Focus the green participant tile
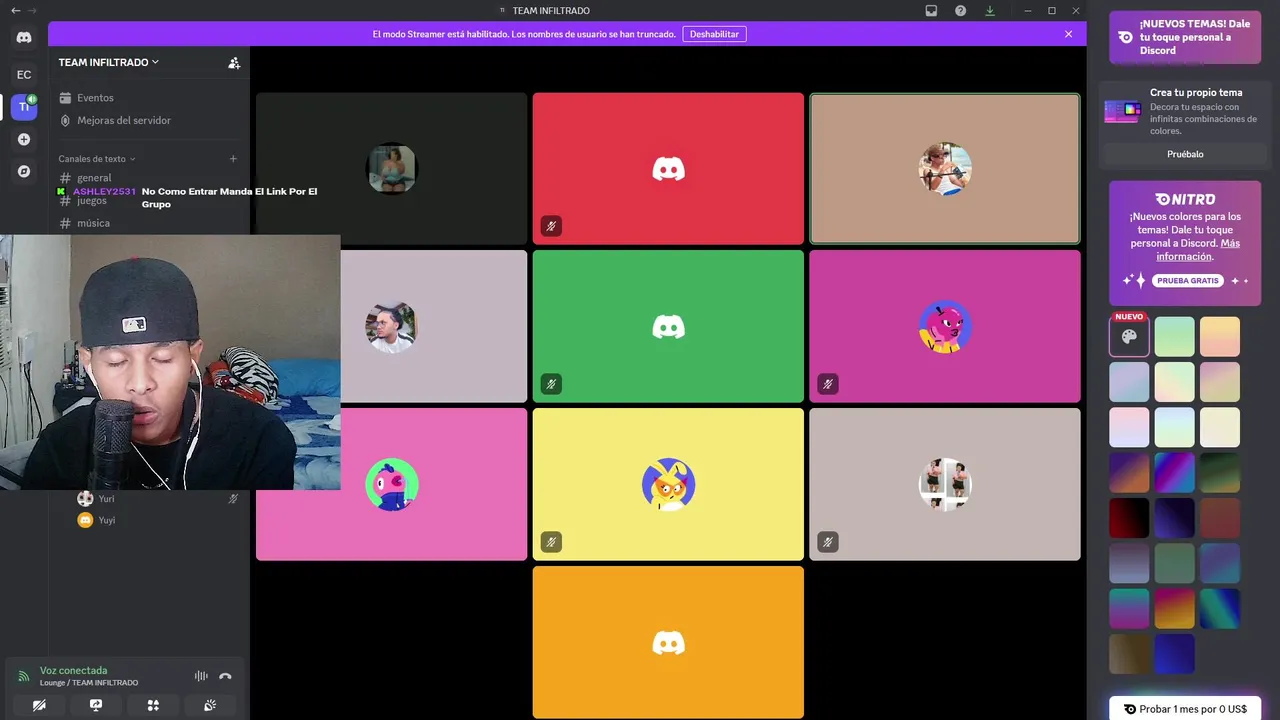1280x720 pixels. tap(668, 326)
